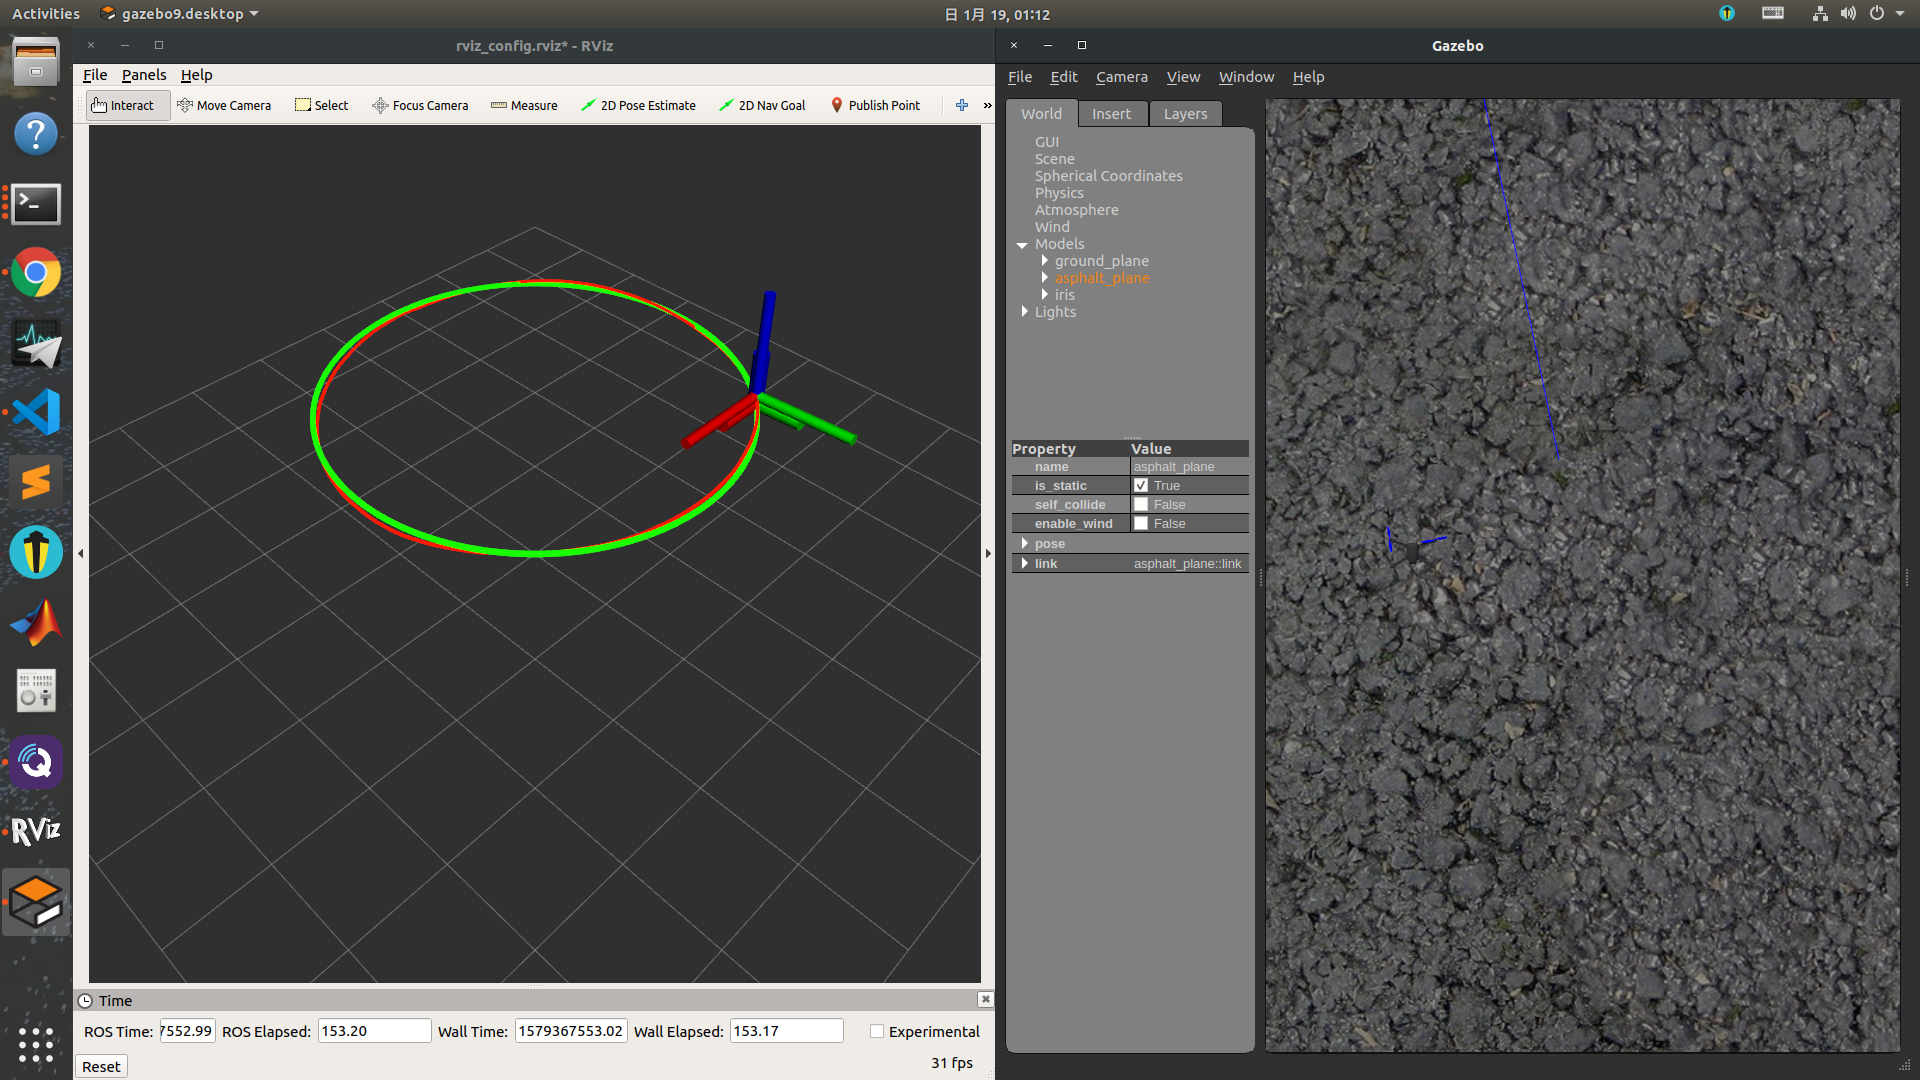Switch to the Insert tab

1111,114
